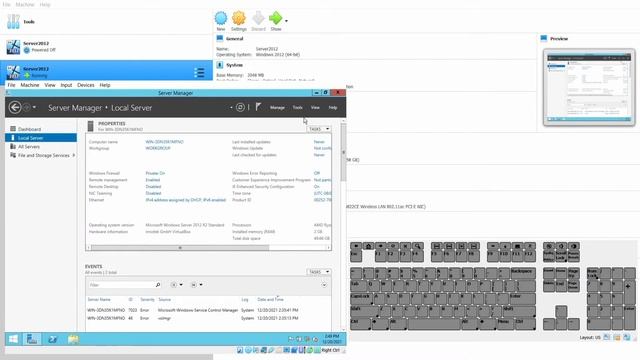Viewport: 640px width, 360px height.
Task: Click Server Manager forward arrow
Action: point(27,107)
